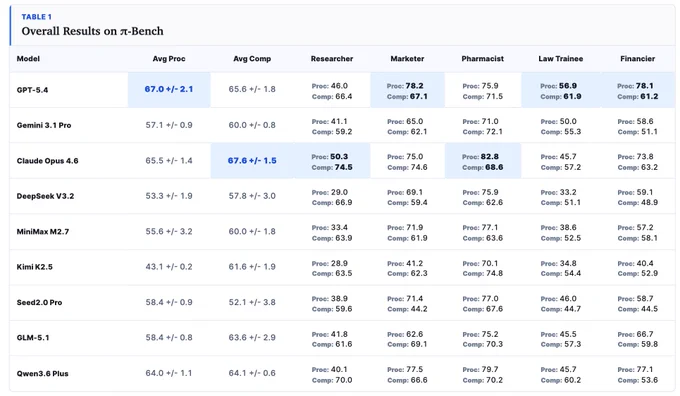Click Seed2.0 Avg Proc '58.4 +/- 0.9'

click(x=169, y=302)
